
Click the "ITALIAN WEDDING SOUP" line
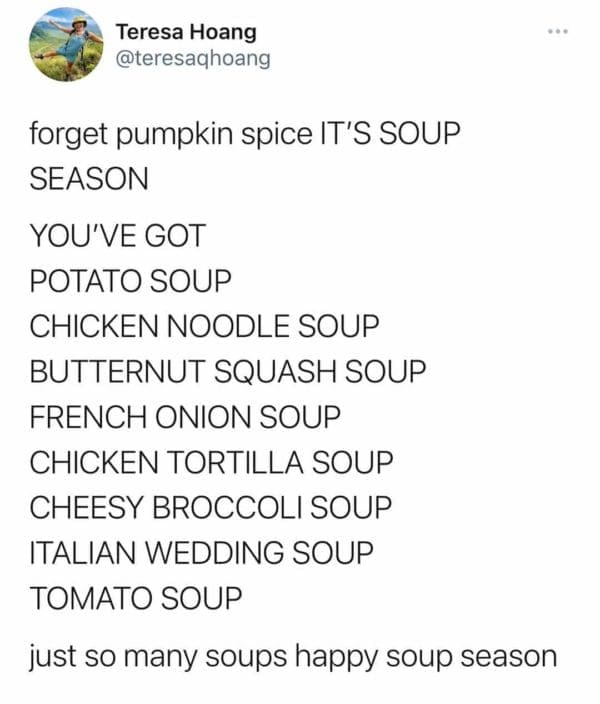coord(202,552)
